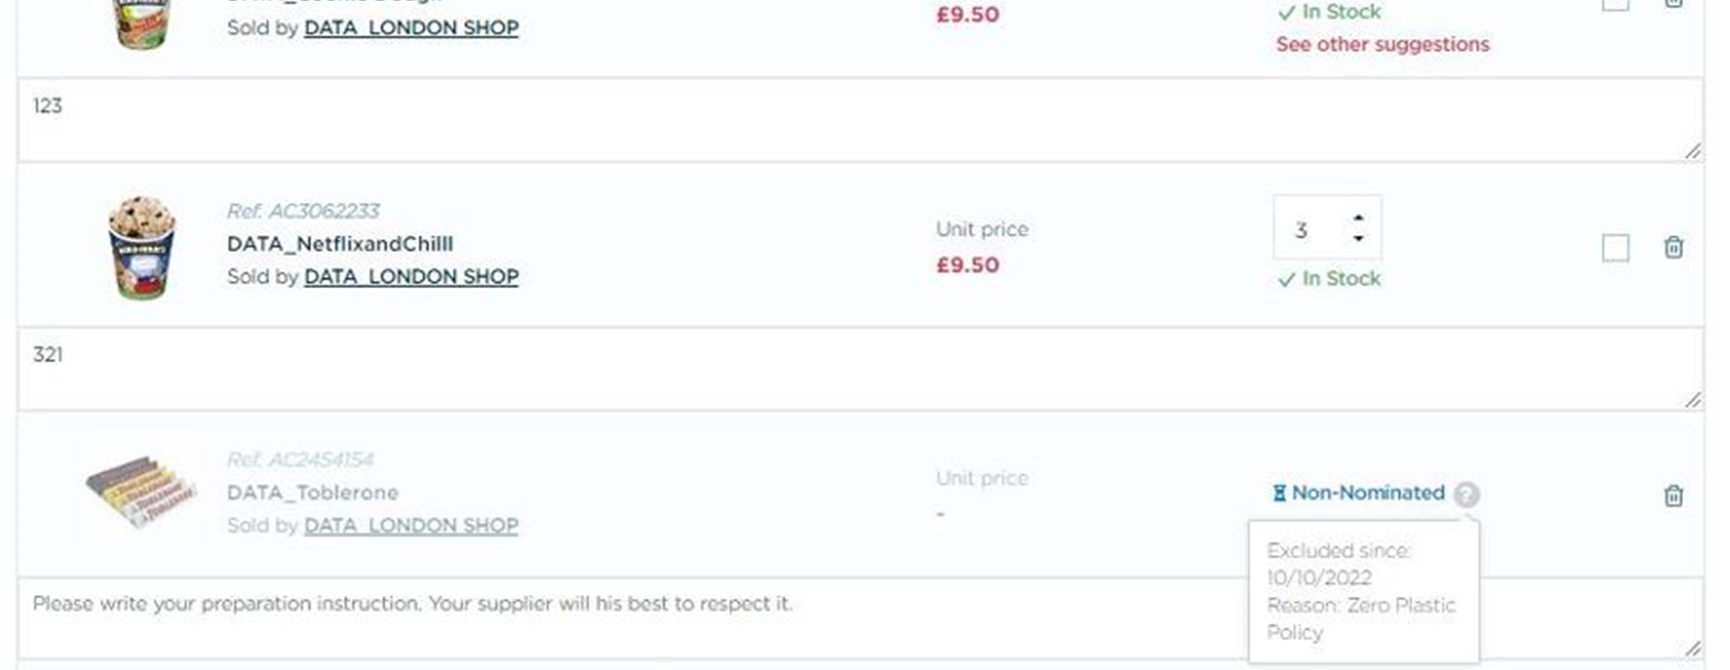Click the Toblerone product thumbnail

[141, 491]
